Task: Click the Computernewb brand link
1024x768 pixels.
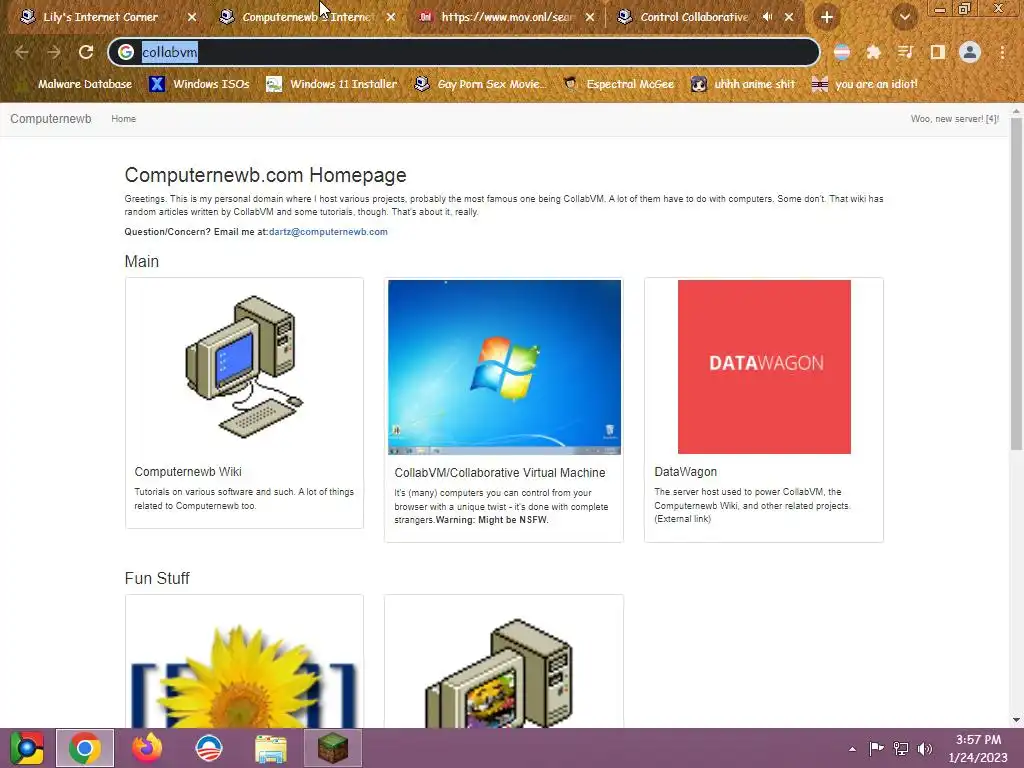Action: 51,119
